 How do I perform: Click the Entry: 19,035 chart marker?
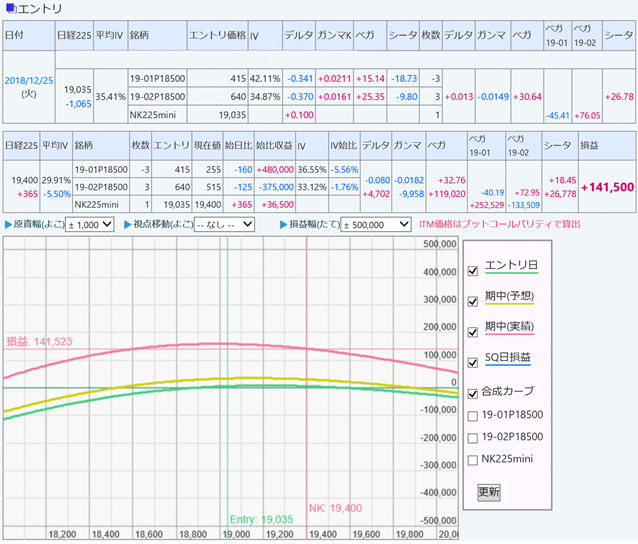click(x=261, y=520)
